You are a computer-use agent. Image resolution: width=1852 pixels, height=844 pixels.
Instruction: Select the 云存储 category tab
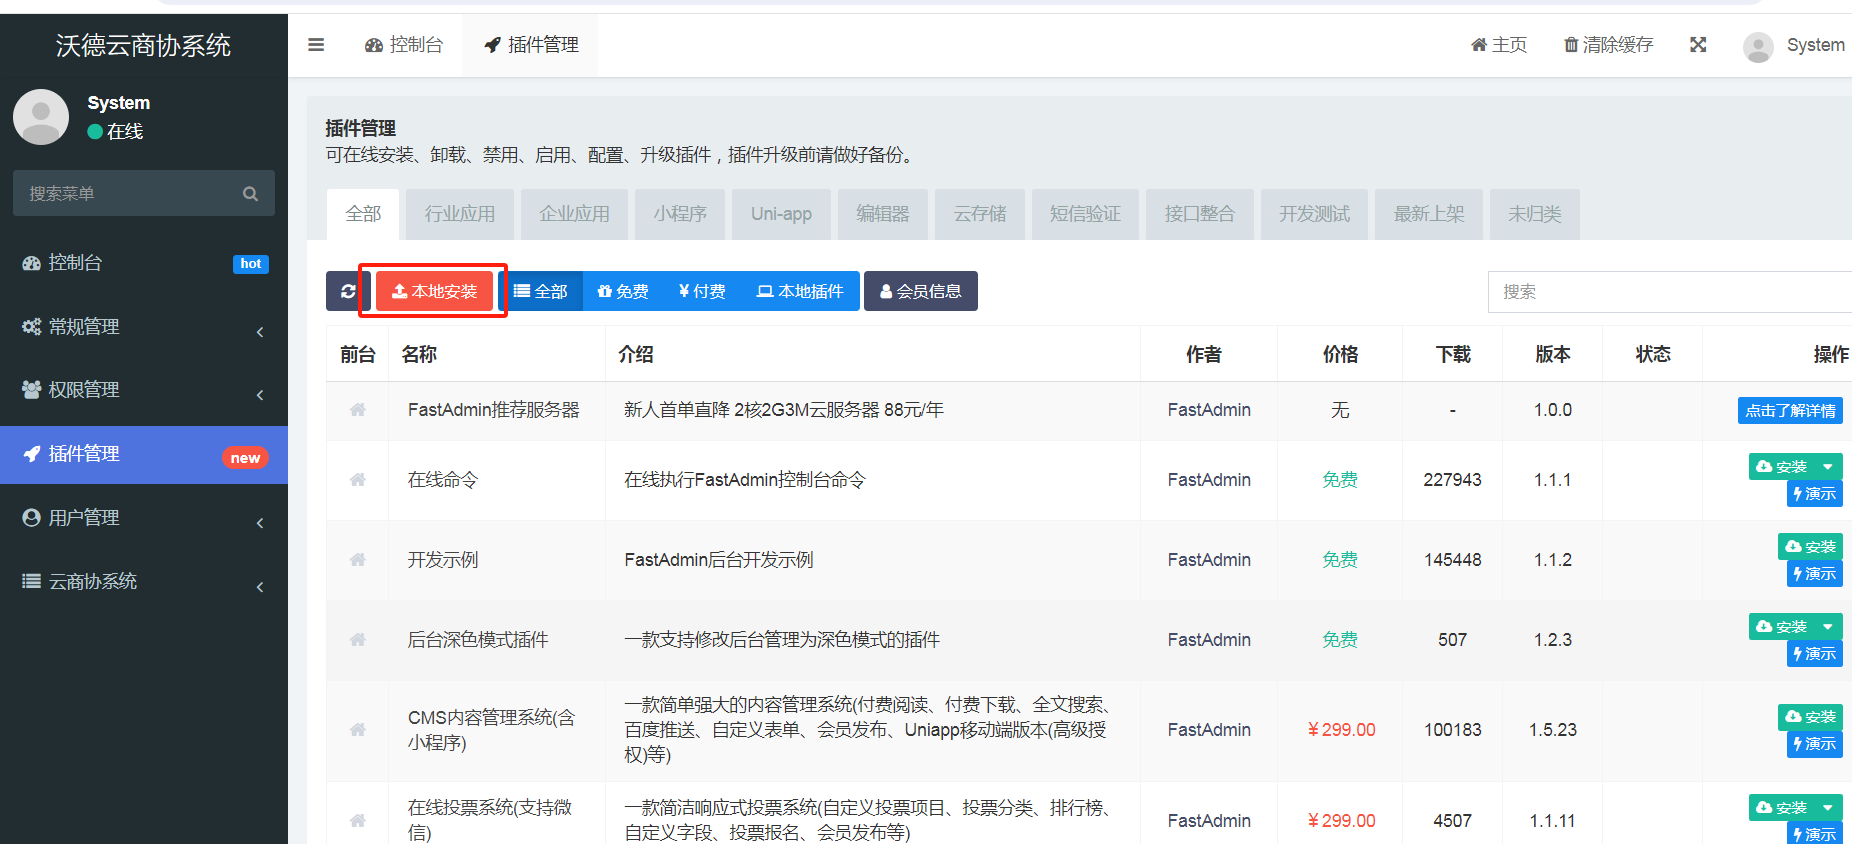[x=980, y=214]
